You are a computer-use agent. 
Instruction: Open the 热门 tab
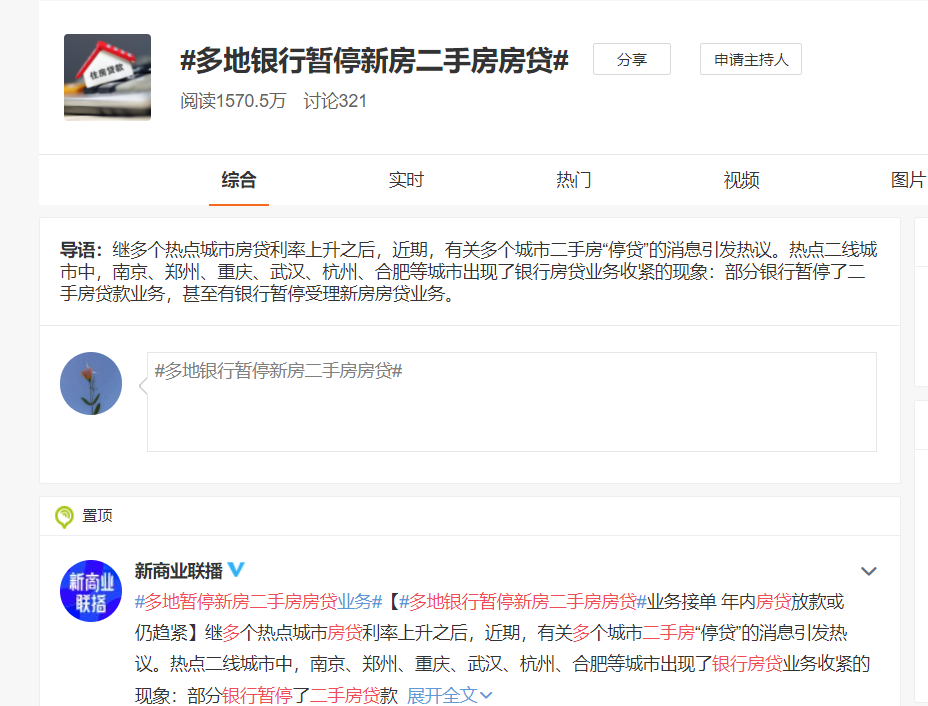click(573, 180)
